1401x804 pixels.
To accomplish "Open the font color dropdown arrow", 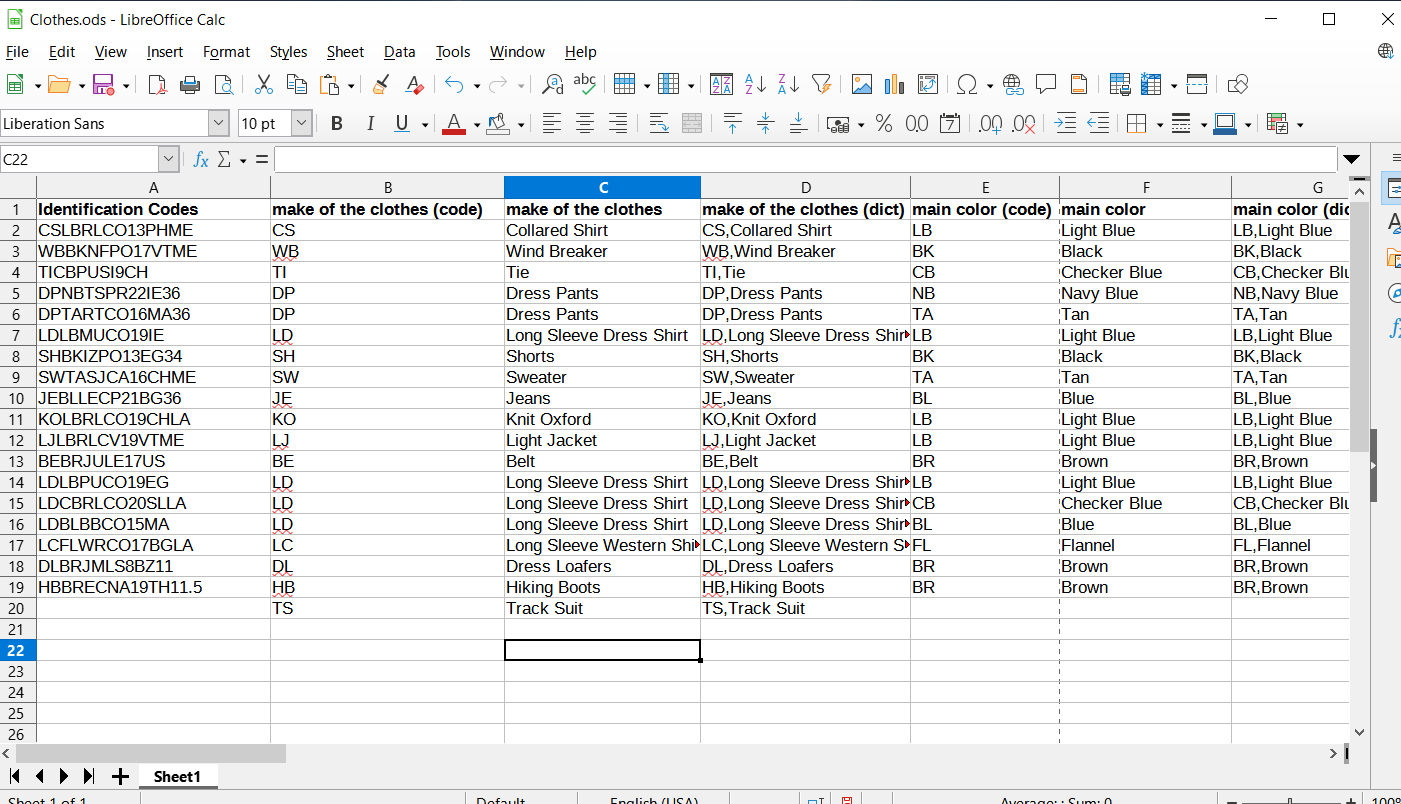I will [477, 125].
